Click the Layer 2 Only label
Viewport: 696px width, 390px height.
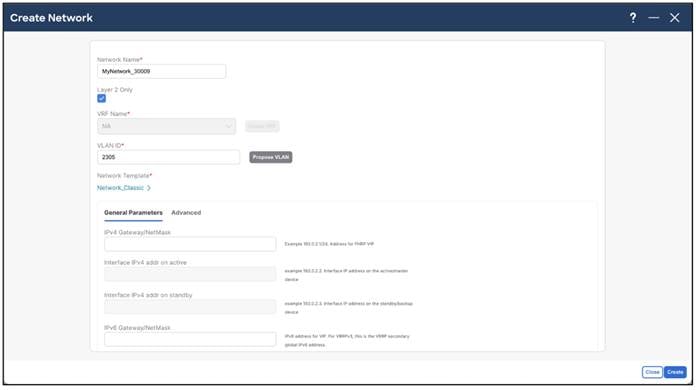click(x=115, y=90)
